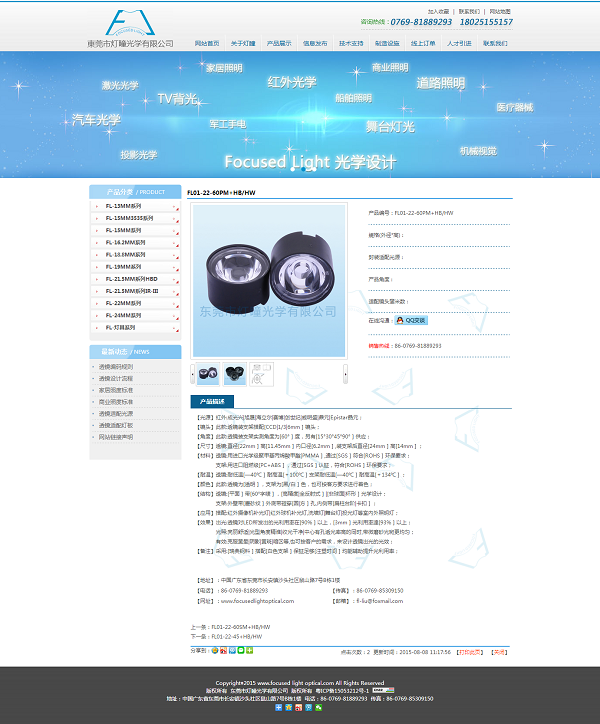The height and width of the screenshot is (724, 600).
Task: Open the 联系我们 navigation menu item
Action: point(495,44)
